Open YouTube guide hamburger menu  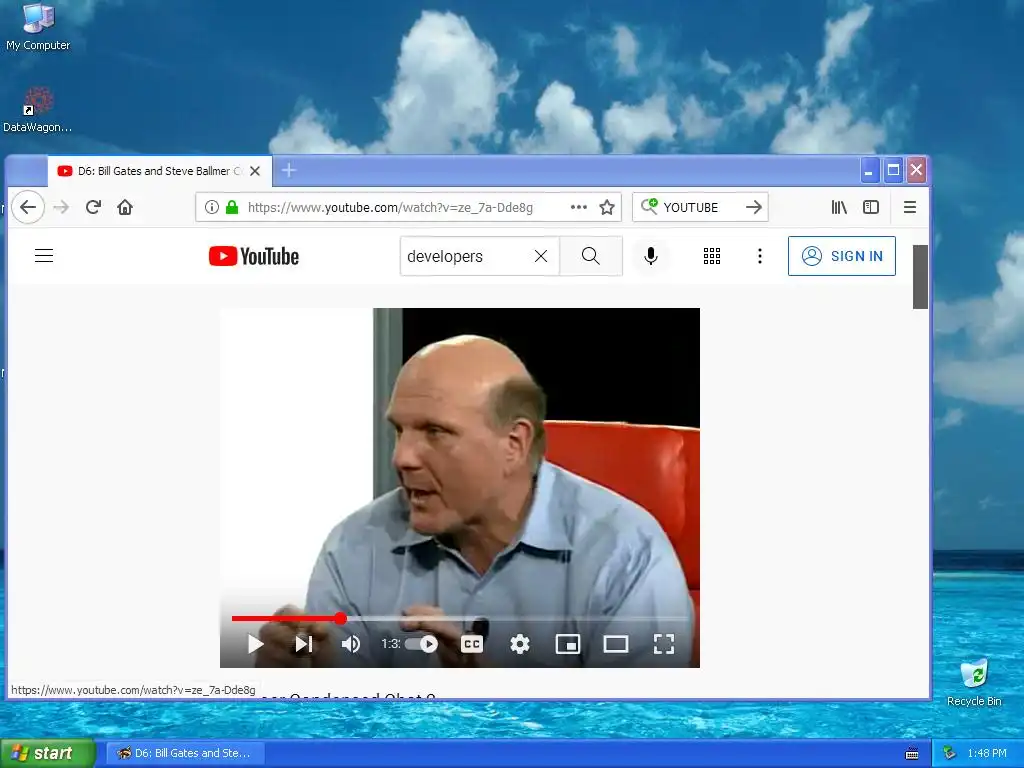(x=44, y=255)
